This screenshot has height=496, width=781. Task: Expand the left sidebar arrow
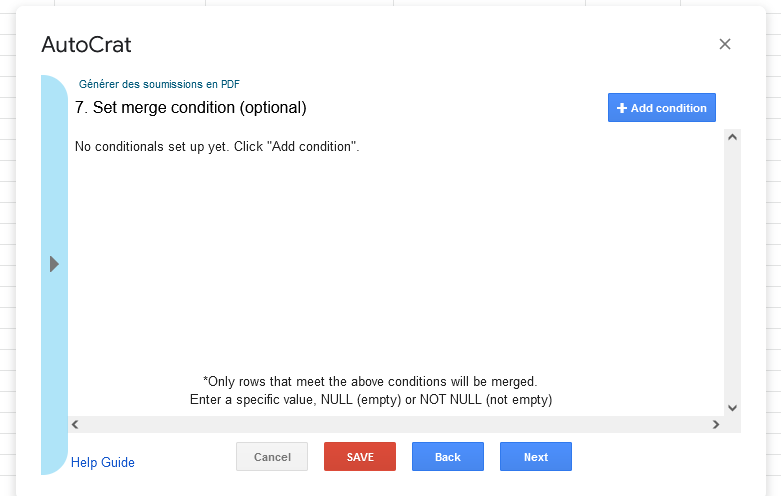[54, 264]
